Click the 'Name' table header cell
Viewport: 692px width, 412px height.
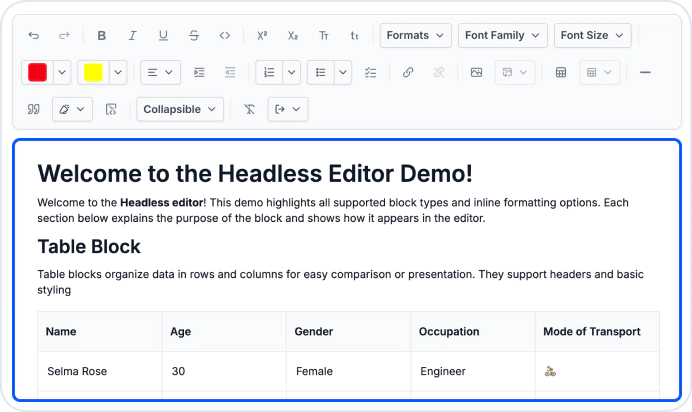(100, 332)
